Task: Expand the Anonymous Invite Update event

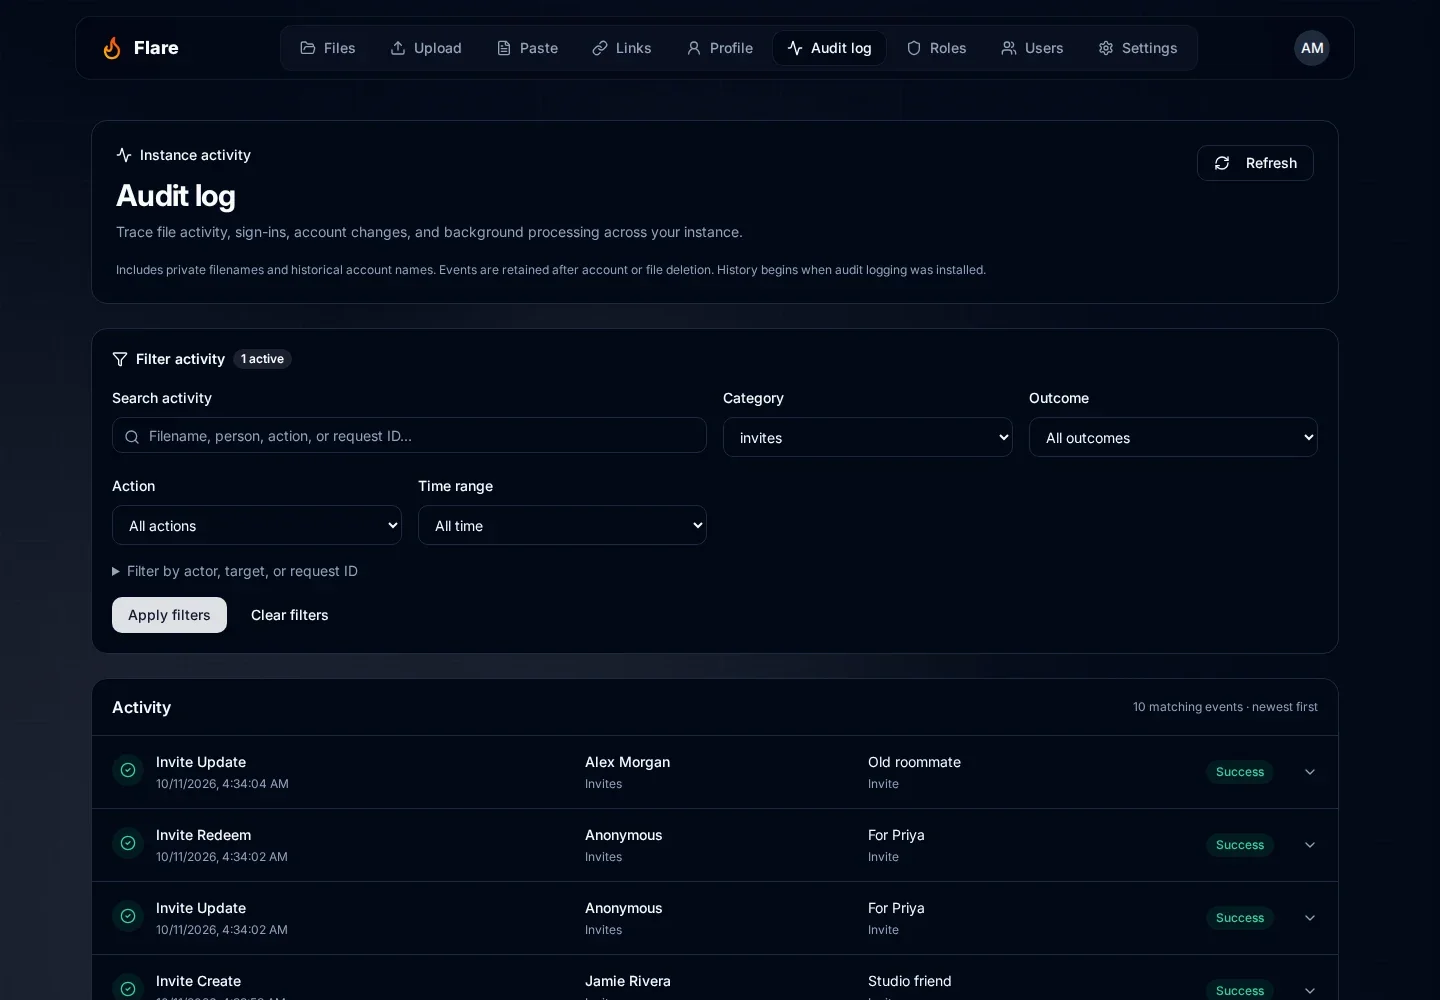Action: (x=1310, y=918)
